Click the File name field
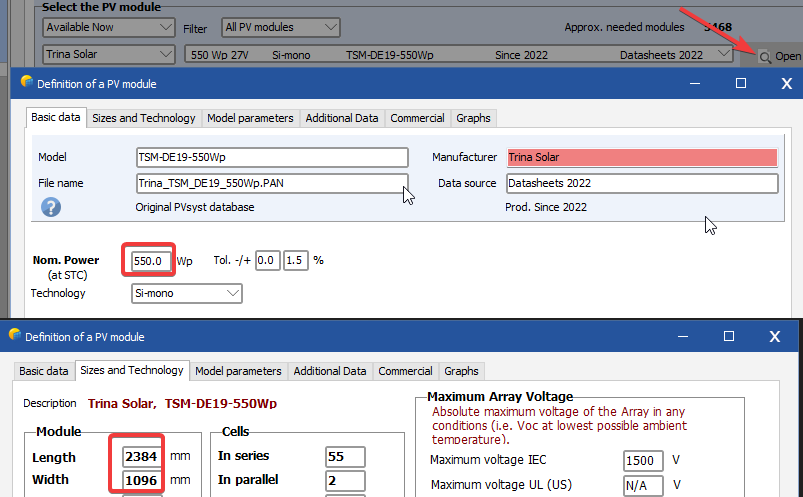The image size is (803, 497). 272,183
